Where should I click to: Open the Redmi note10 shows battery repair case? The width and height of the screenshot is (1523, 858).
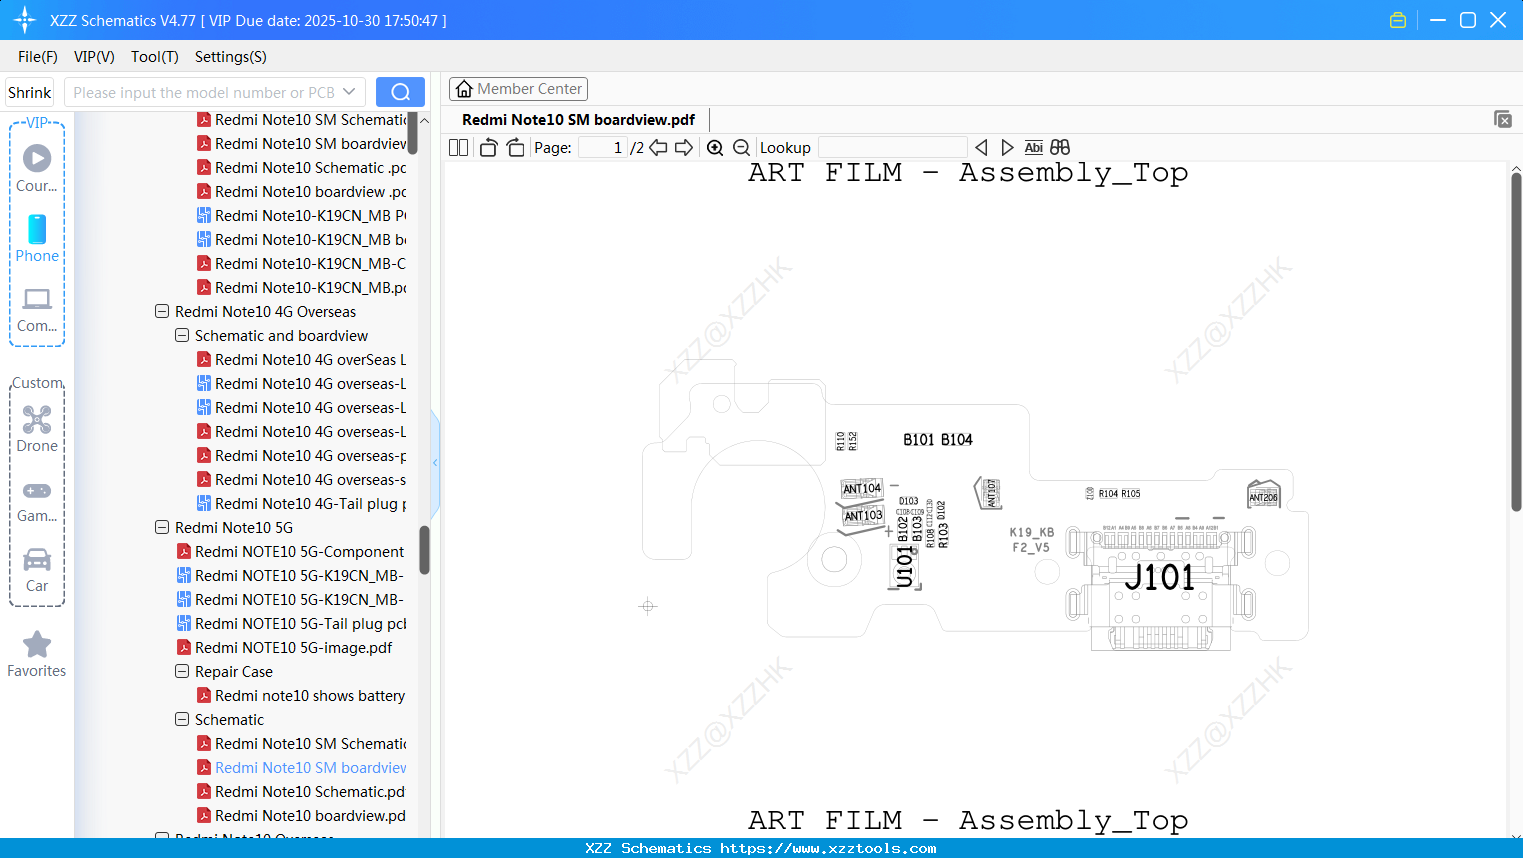point(301,696)
